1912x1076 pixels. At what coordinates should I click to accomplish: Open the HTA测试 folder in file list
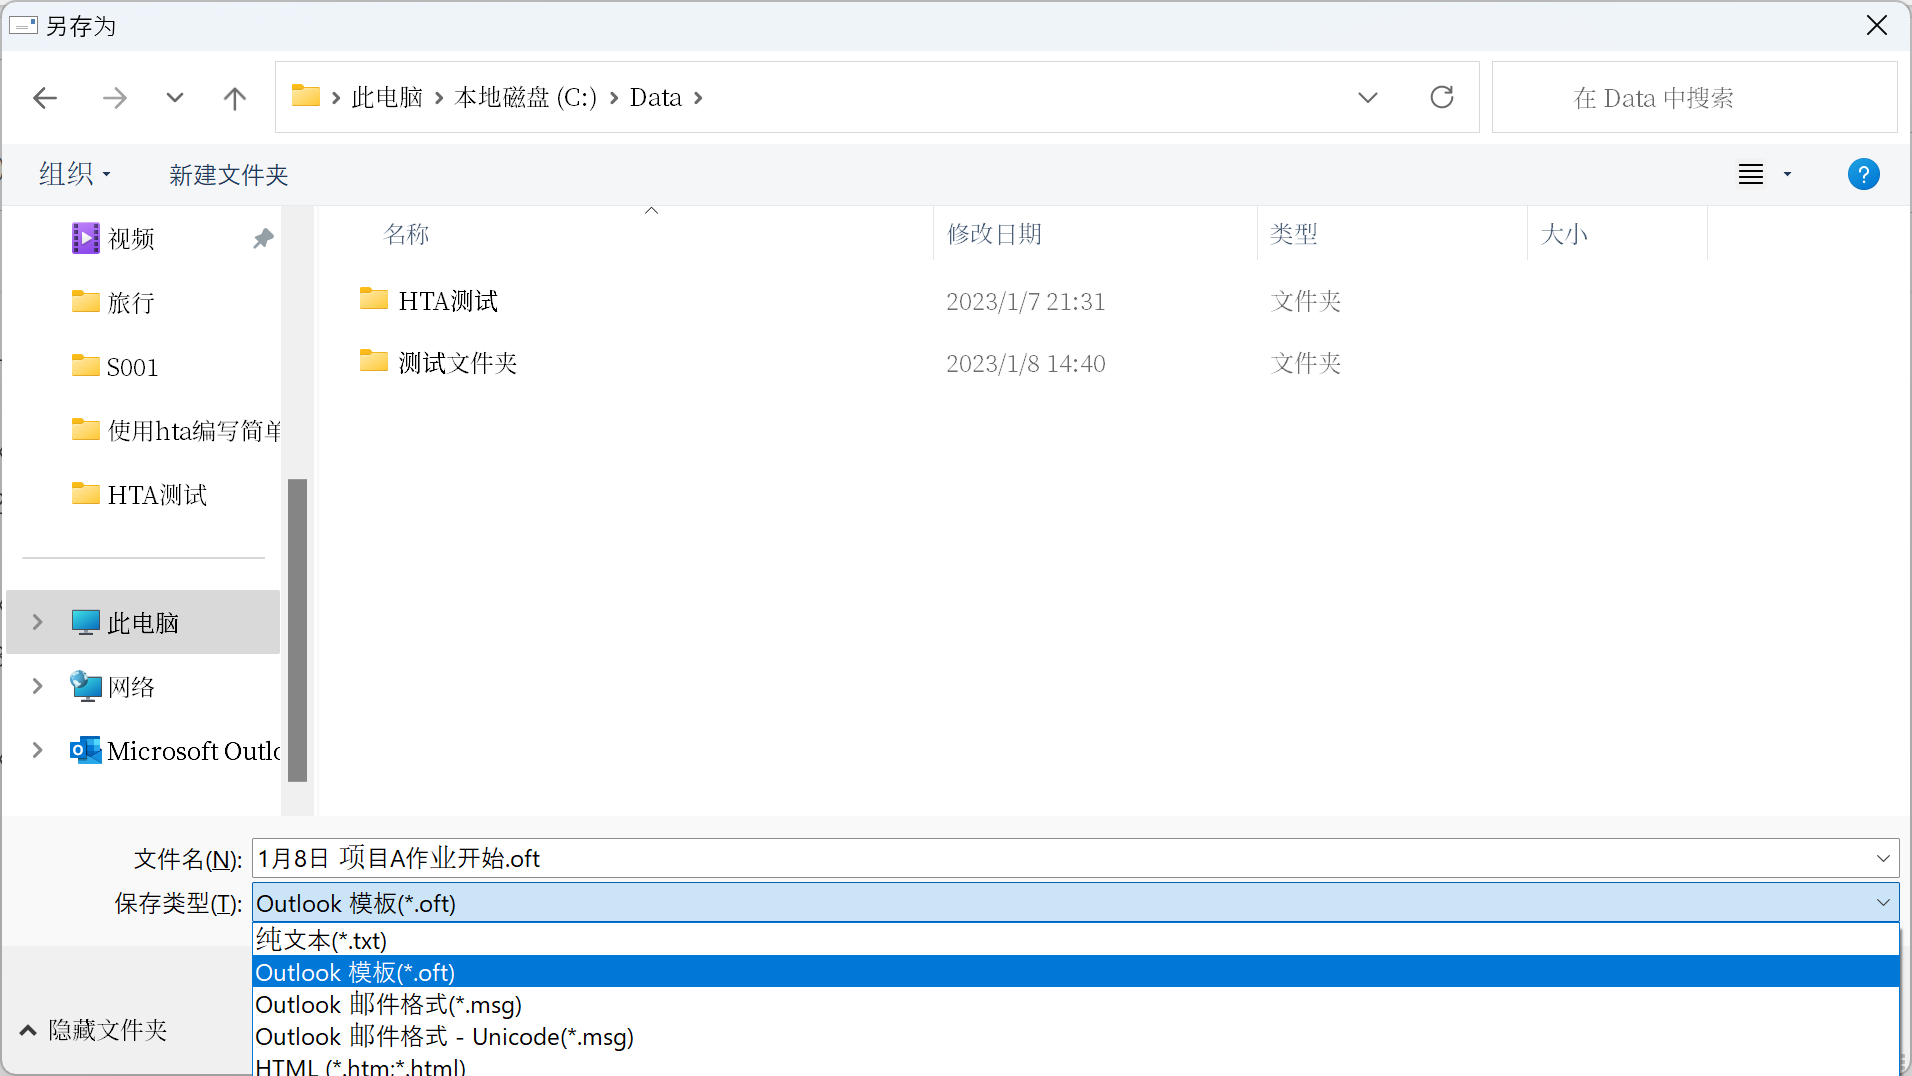(447, 301)
